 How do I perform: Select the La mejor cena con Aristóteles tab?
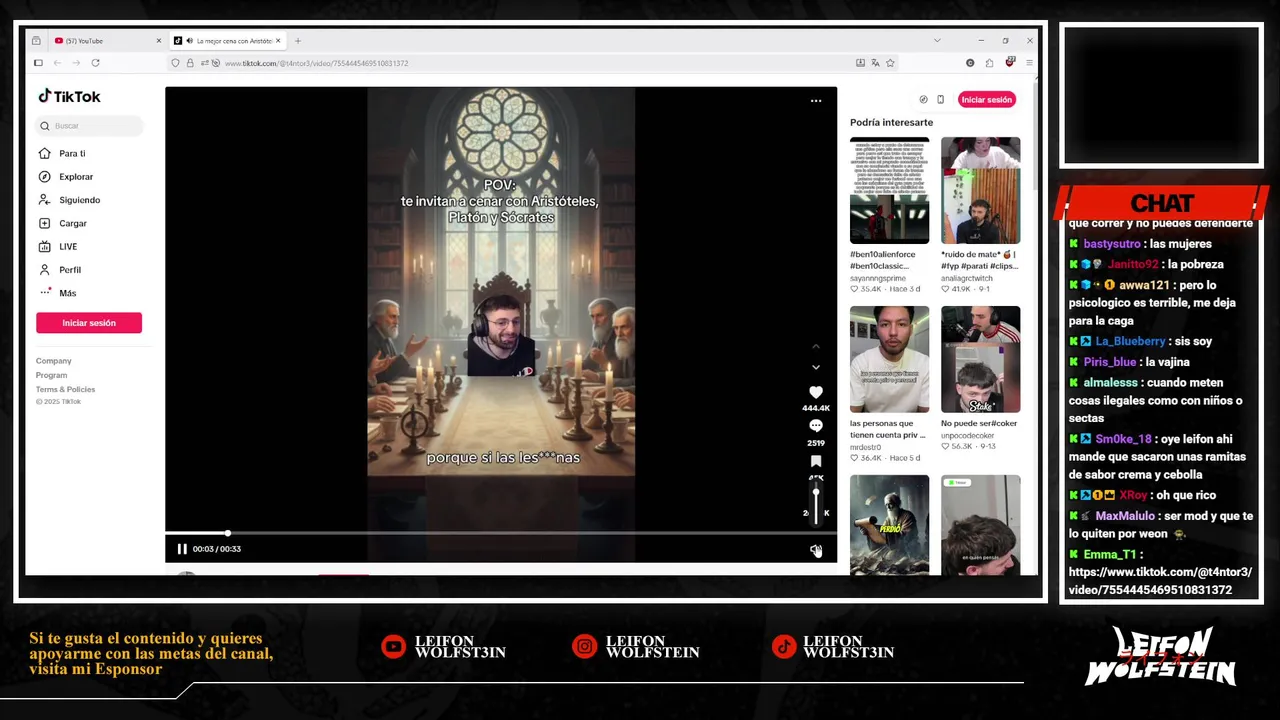[x=228, y=41]
